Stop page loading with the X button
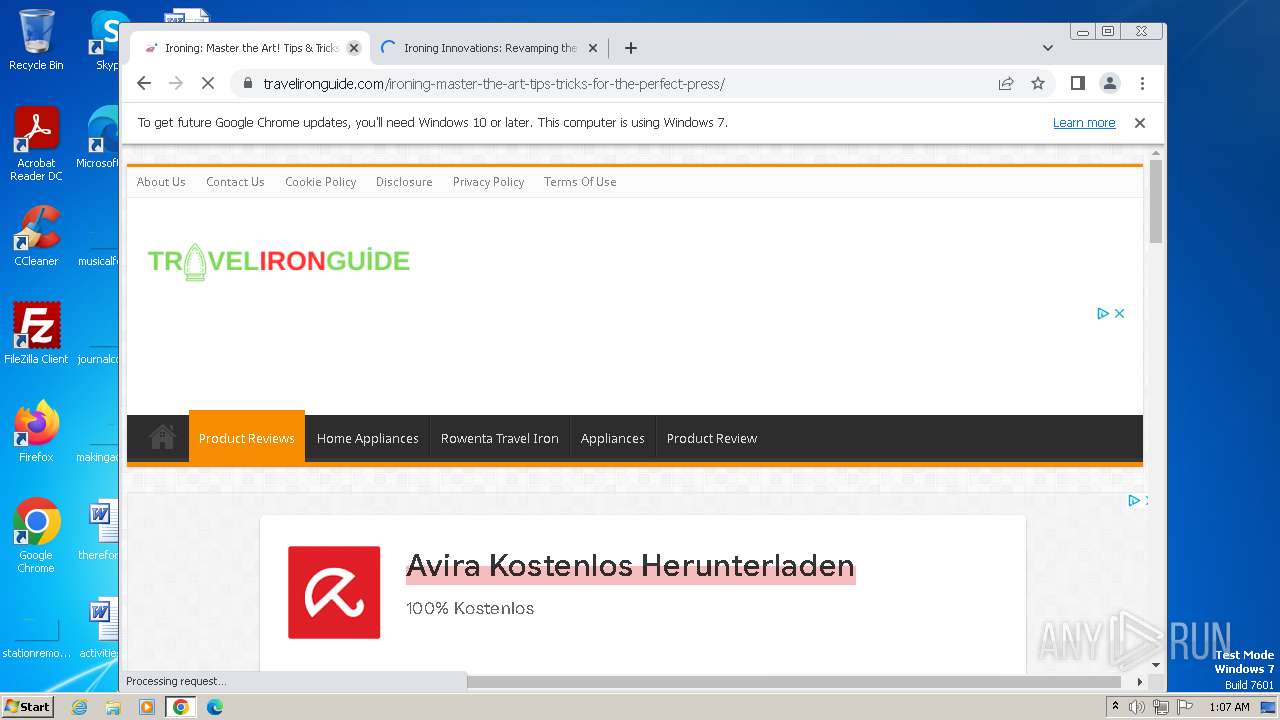The width and height of the screenshot is (1280, 720). click(208, 84)
